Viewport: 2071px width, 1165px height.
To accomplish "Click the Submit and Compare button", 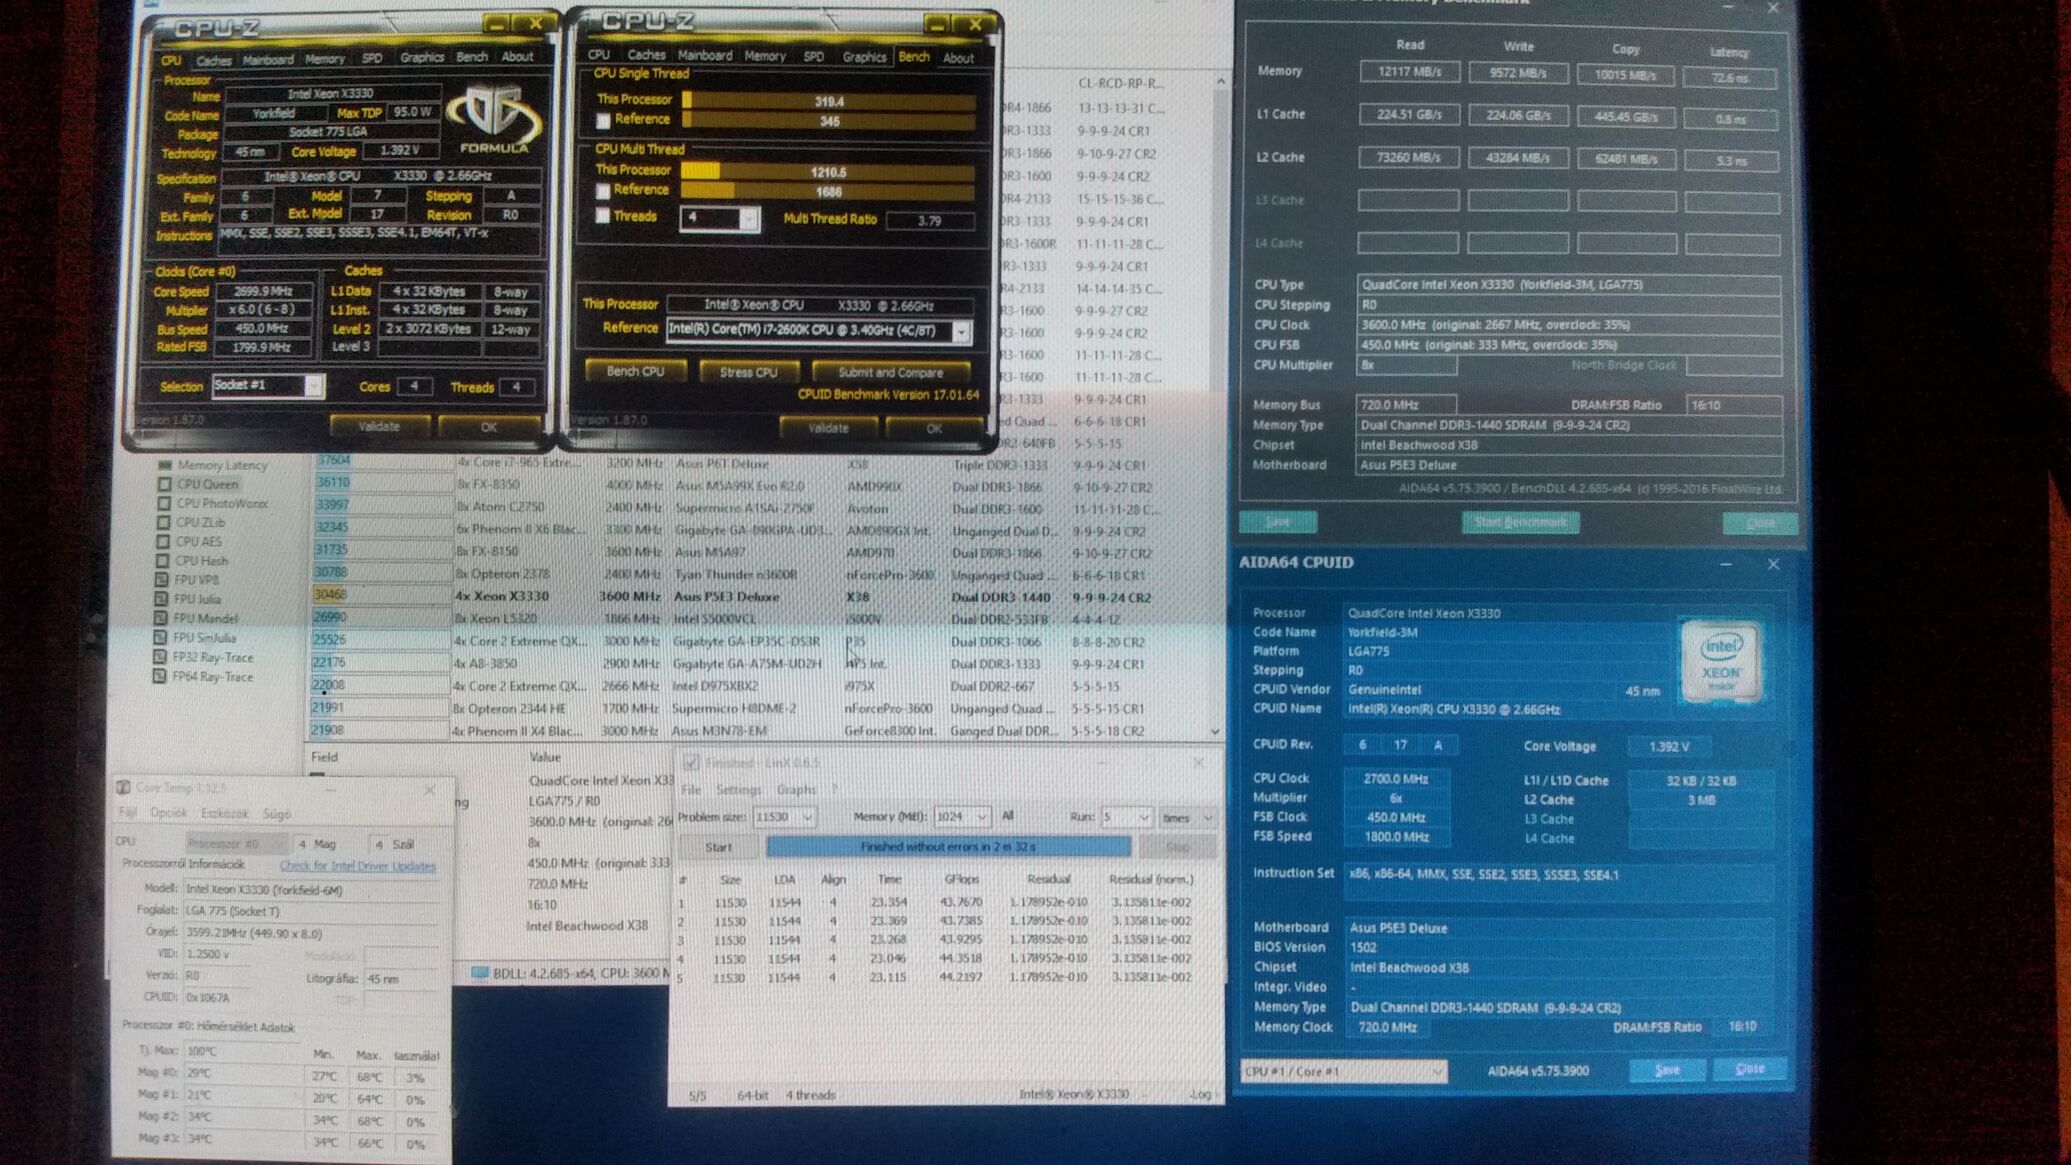I will [890, 372].
